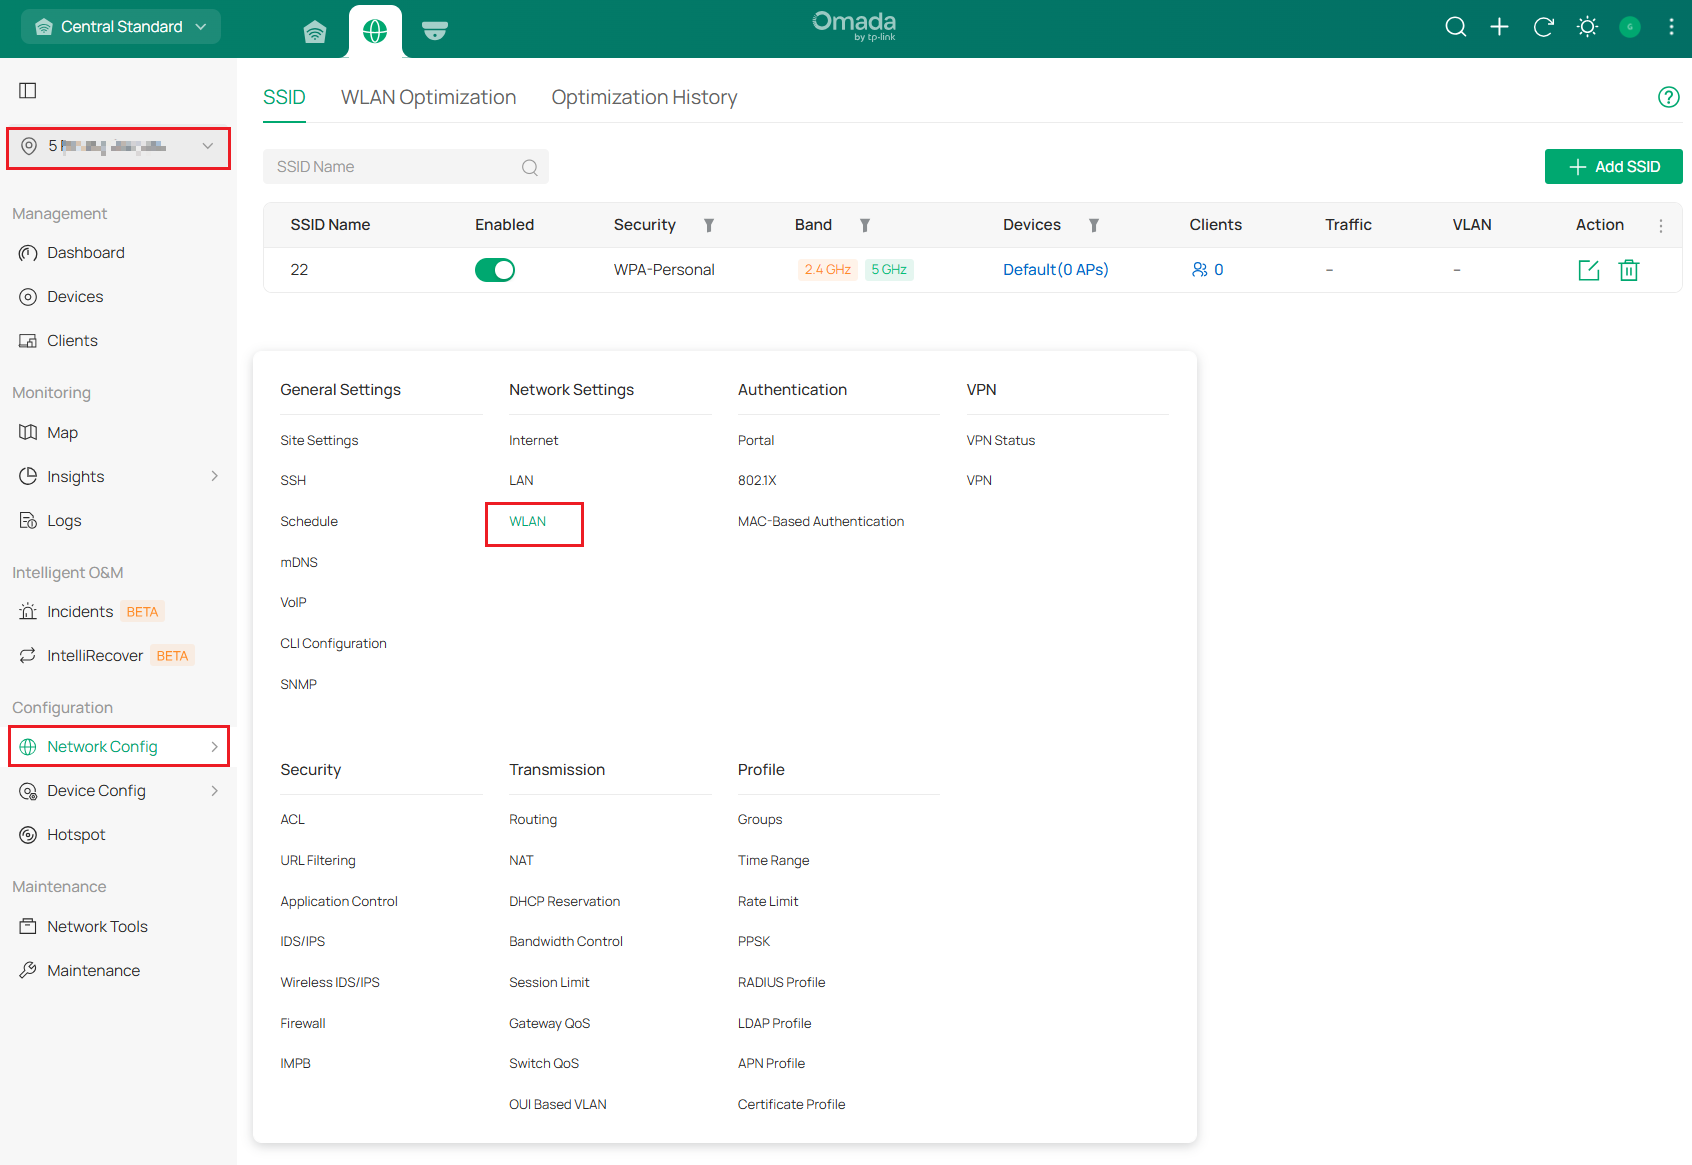Screen dimensions: 1692x1165
Task: Click the plus icon in top bar
Action: click(1499, 27)
